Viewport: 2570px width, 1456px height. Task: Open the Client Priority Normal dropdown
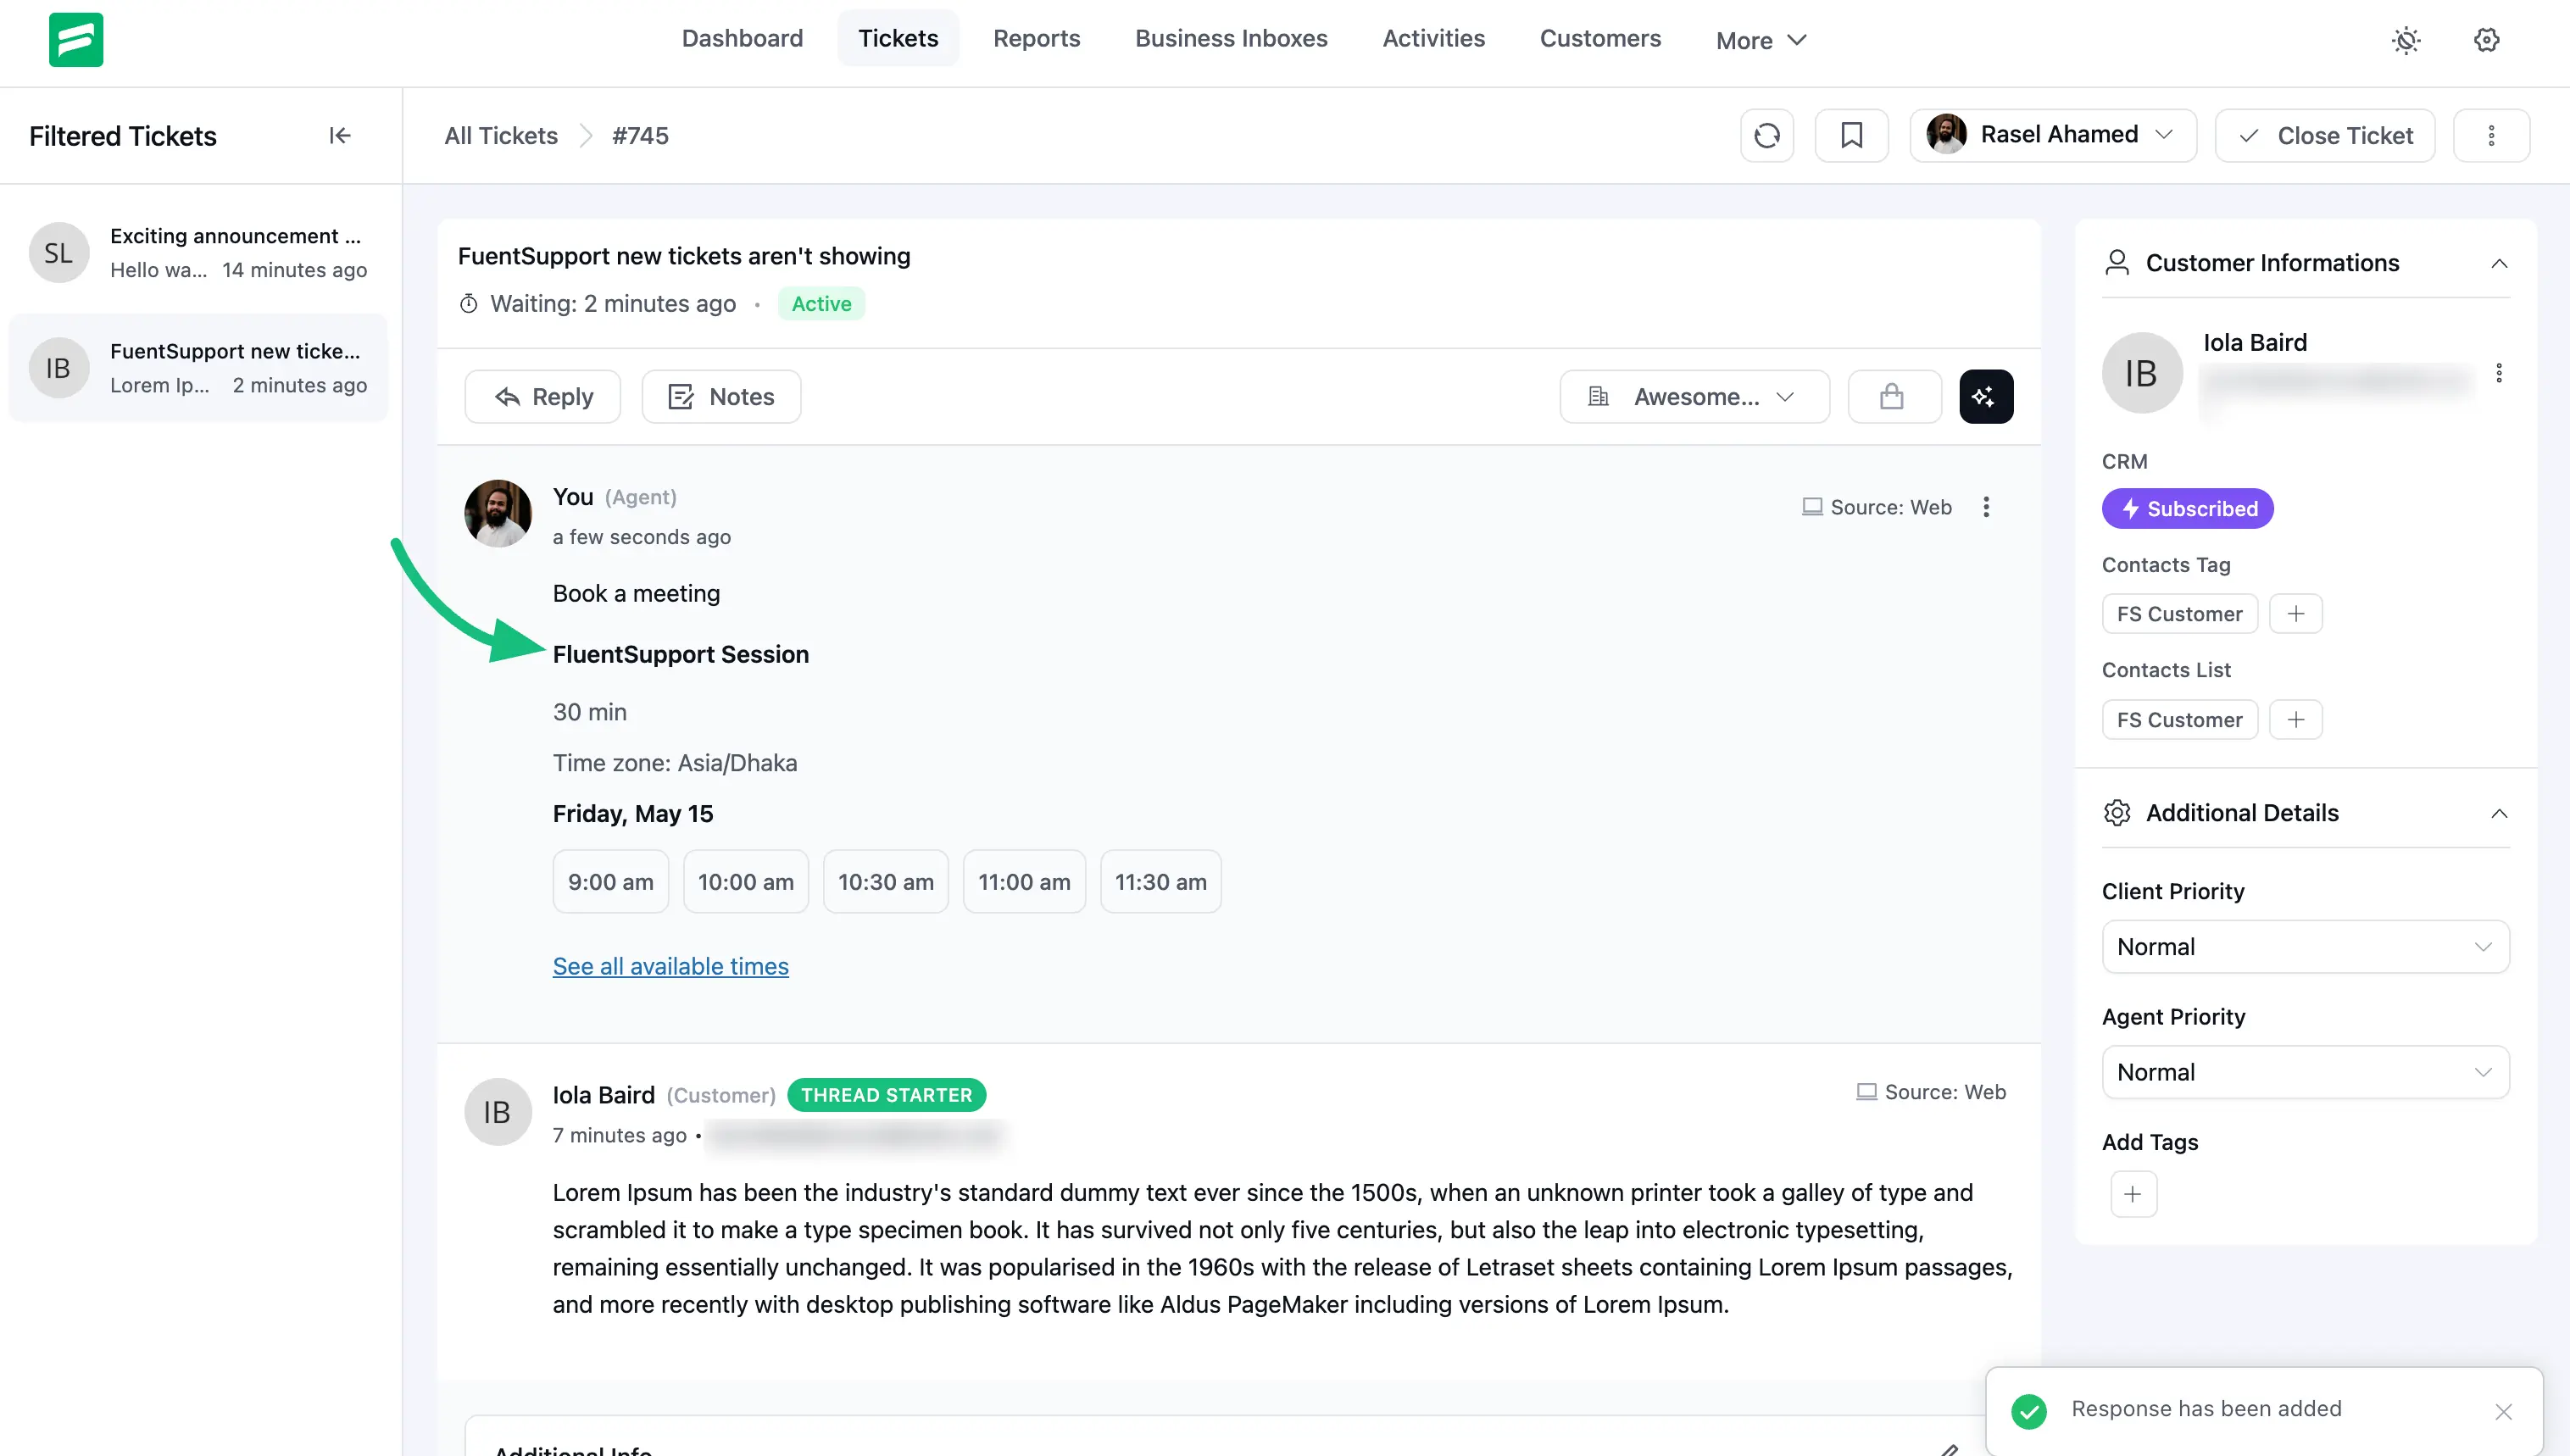[x=2305, y=947]
